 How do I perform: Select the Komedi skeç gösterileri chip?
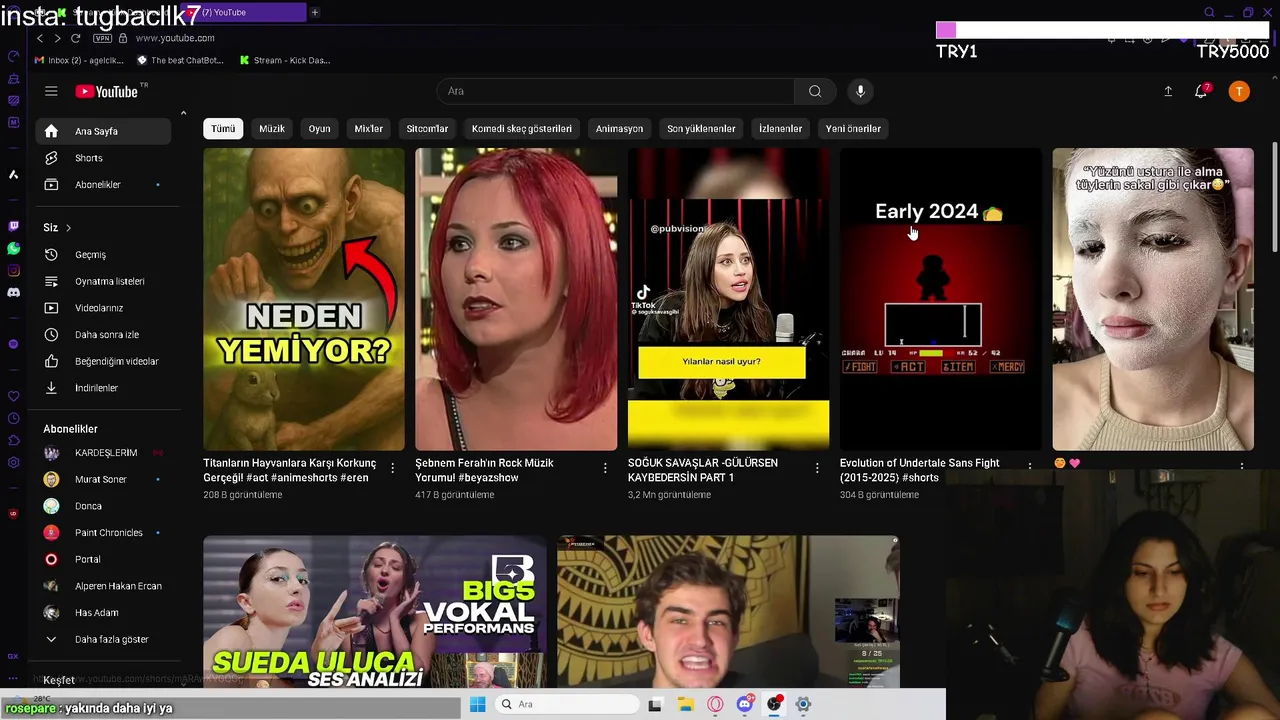pos(522,128)
